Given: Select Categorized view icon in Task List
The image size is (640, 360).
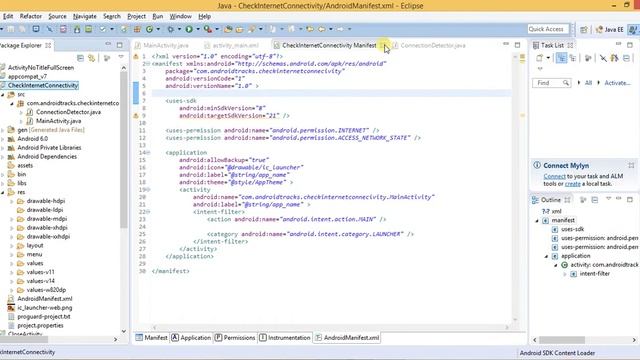Looking at the screenshot, I should pyautogui.click(x=561, y=58).
